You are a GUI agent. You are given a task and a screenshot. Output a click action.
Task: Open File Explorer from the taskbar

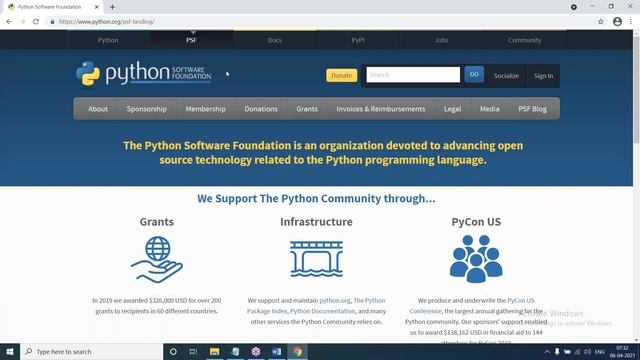pos(214,351)
